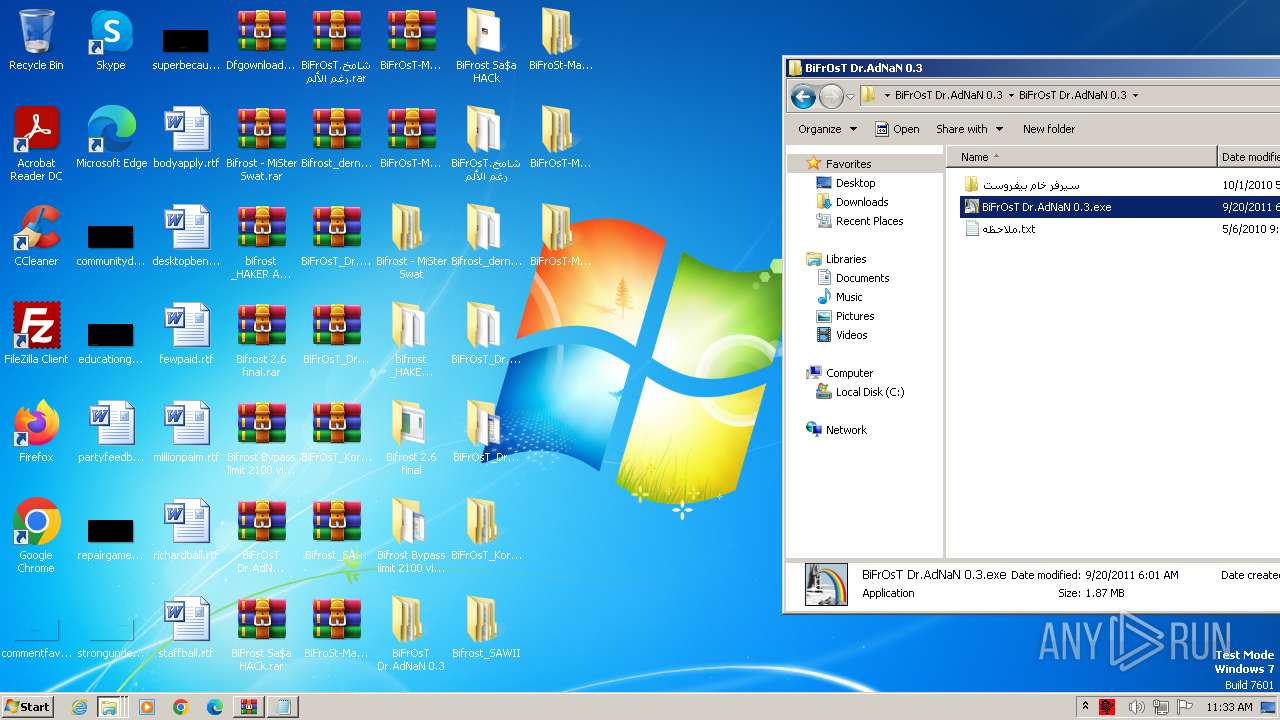Launch Skype from the desktop
This screenshot has width=1280, height=720.
(x=111, y=40)
